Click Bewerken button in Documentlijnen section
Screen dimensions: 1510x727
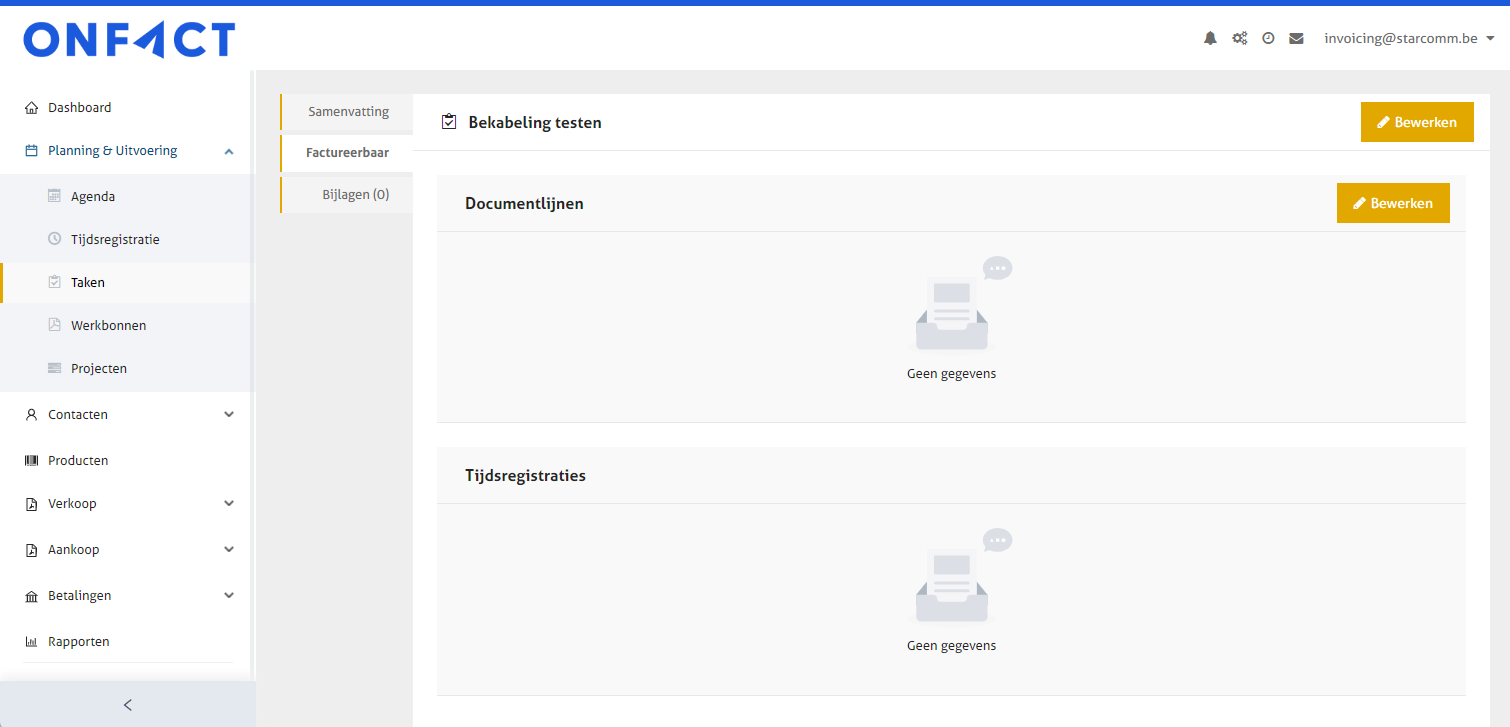(1392, 203)
